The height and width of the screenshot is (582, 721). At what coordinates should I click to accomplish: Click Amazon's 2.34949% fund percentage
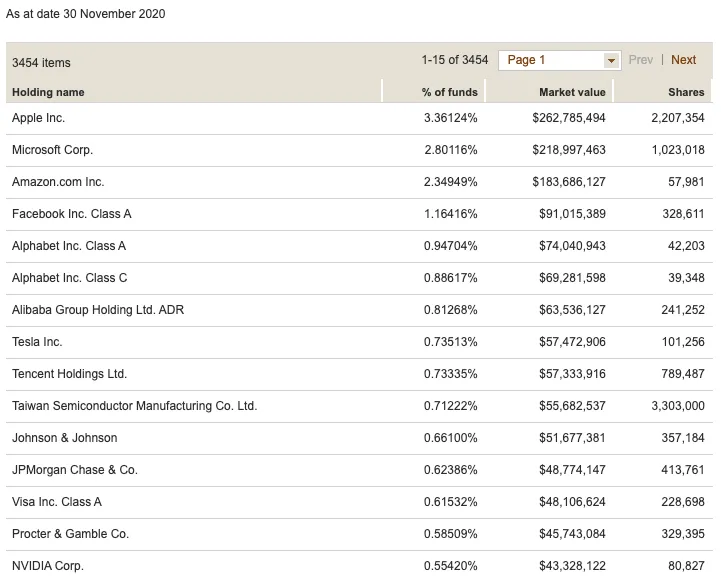[451, 182]
